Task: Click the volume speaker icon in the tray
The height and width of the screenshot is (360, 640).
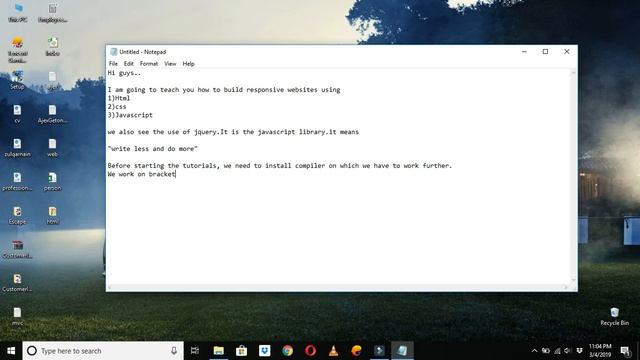Action: pyautogui.click(x=568, y=351)
